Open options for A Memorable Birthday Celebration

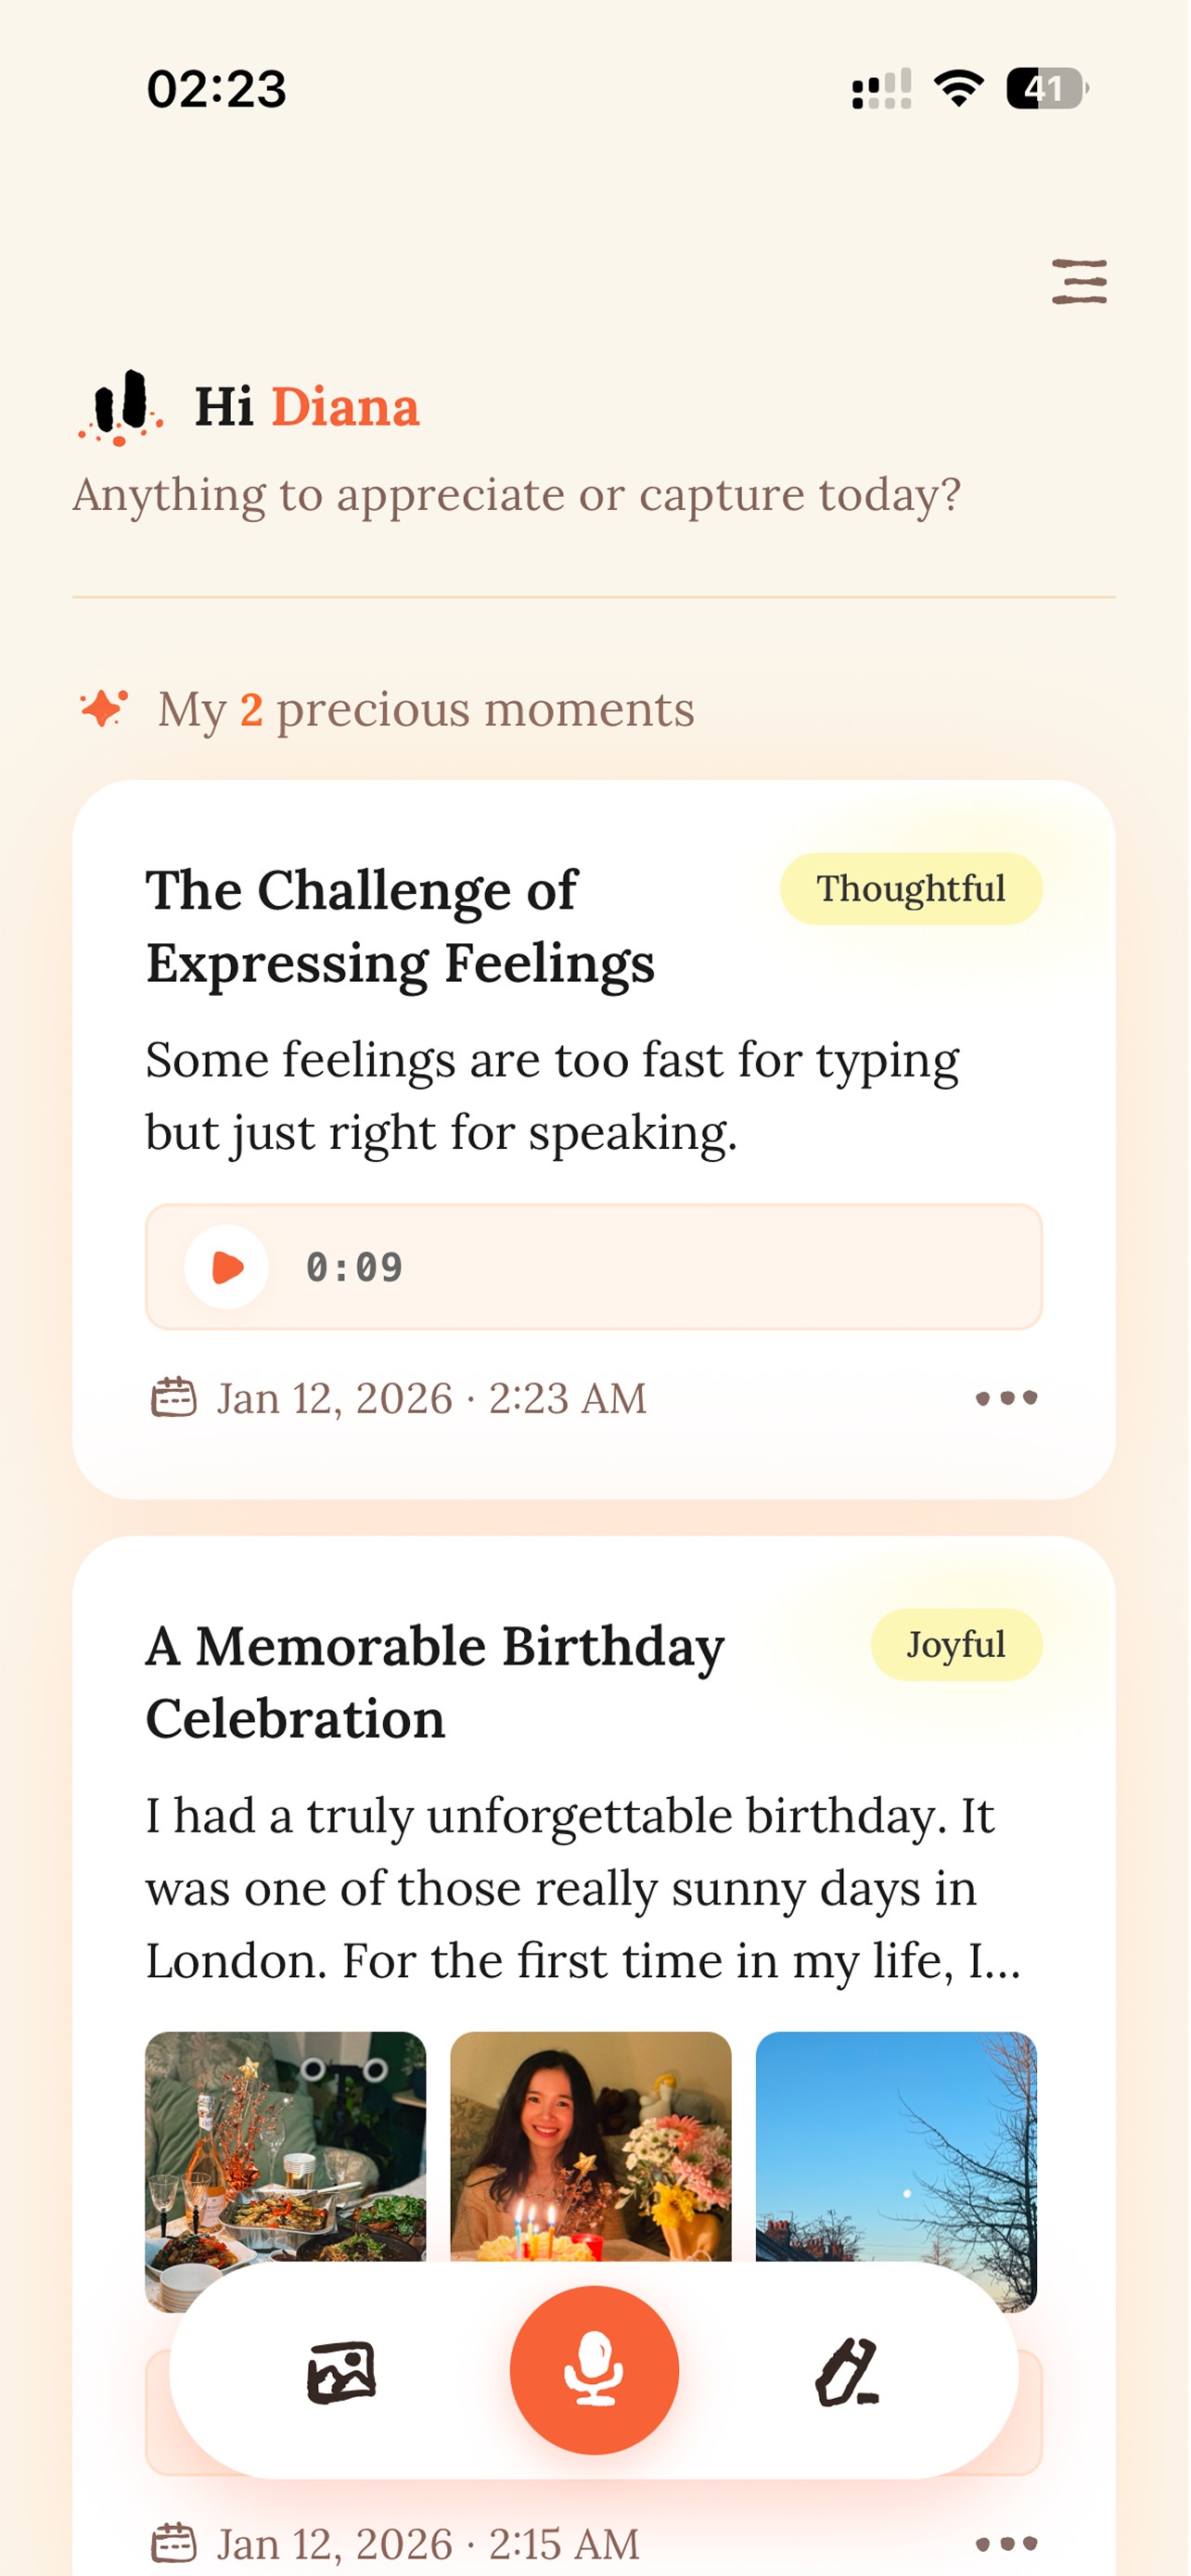(x=1007, y=2544)
